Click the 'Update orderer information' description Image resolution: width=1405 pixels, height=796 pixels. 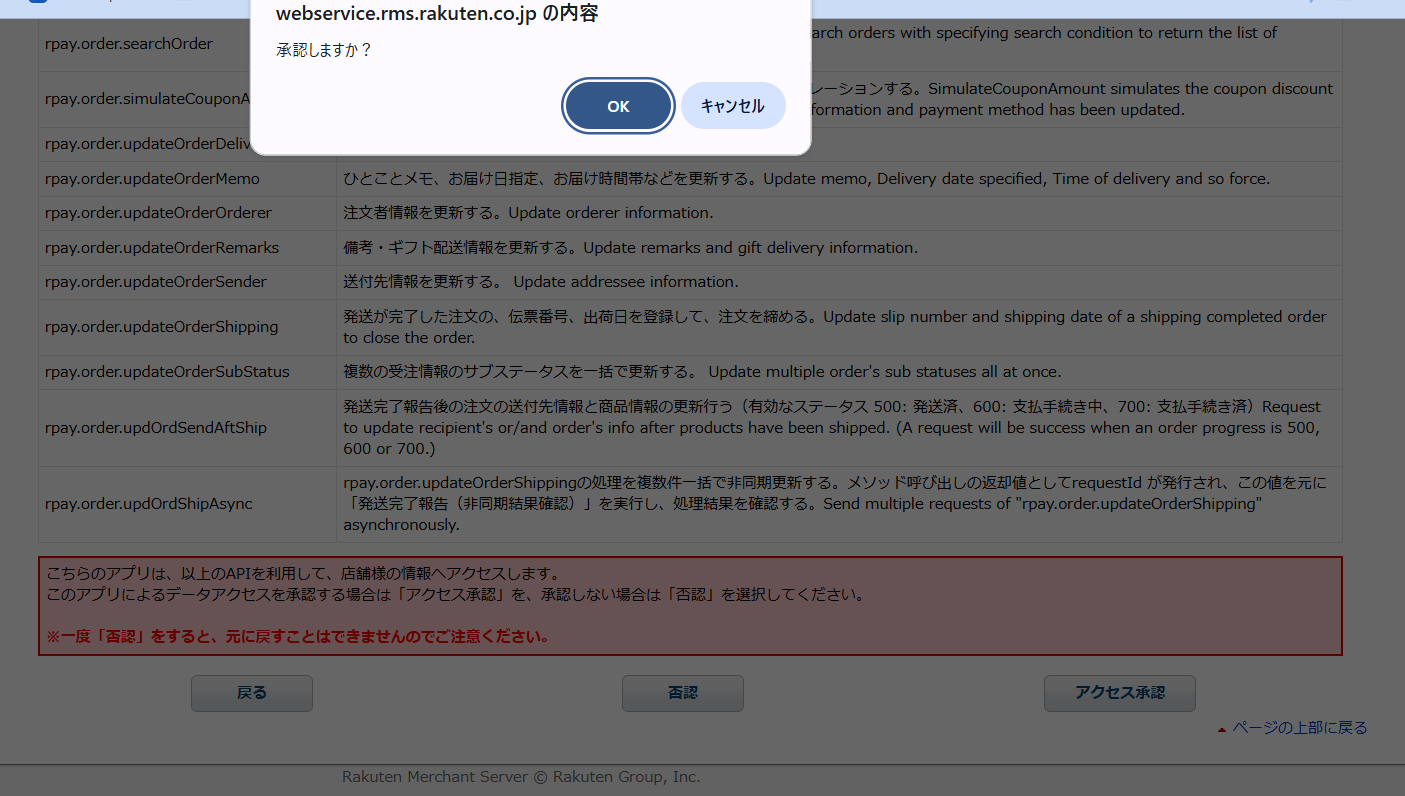[x=528, y=213]
